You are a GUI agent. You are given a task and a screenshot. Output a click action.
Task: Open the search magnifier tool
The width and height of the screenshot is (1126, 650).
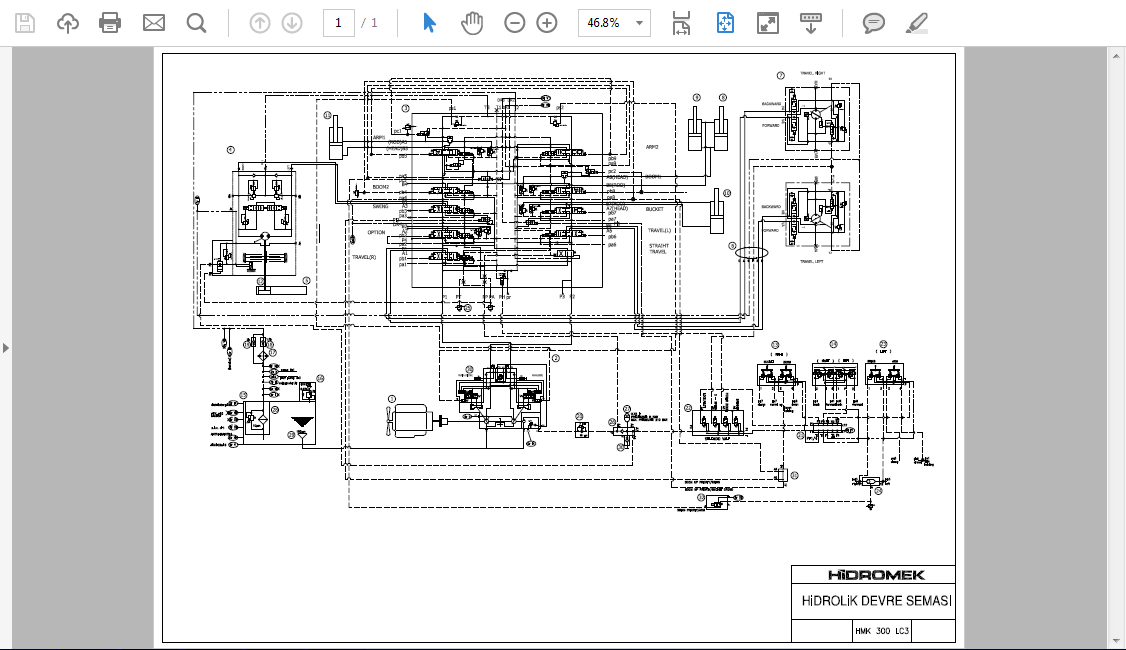(196, 23)
